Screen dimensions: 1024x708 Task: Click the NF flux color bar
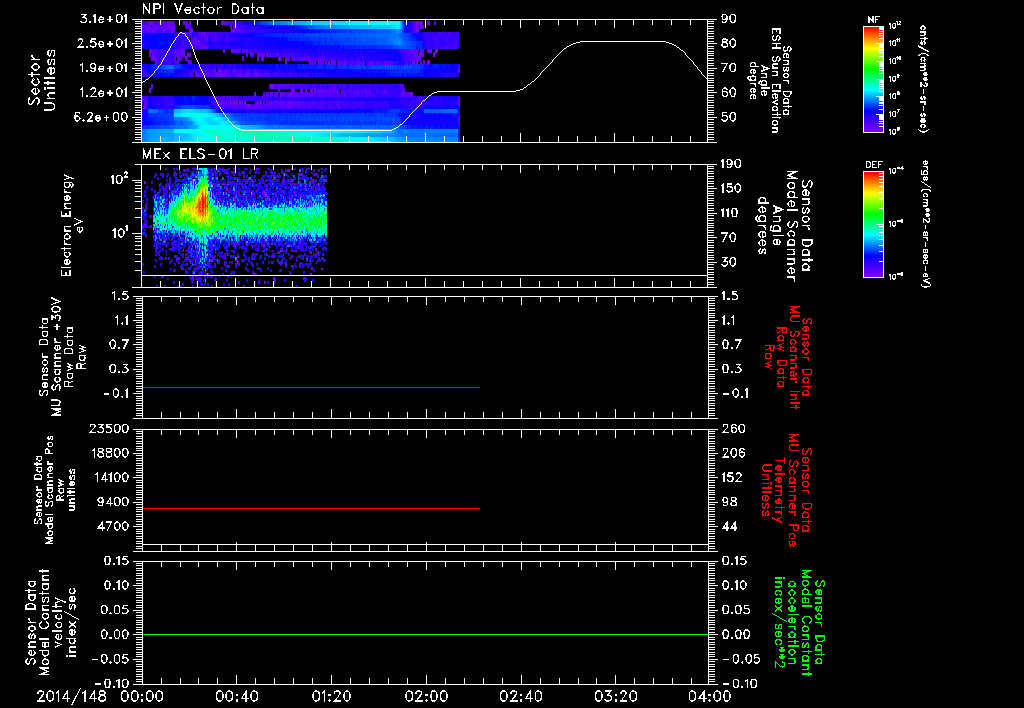point(873,78)
